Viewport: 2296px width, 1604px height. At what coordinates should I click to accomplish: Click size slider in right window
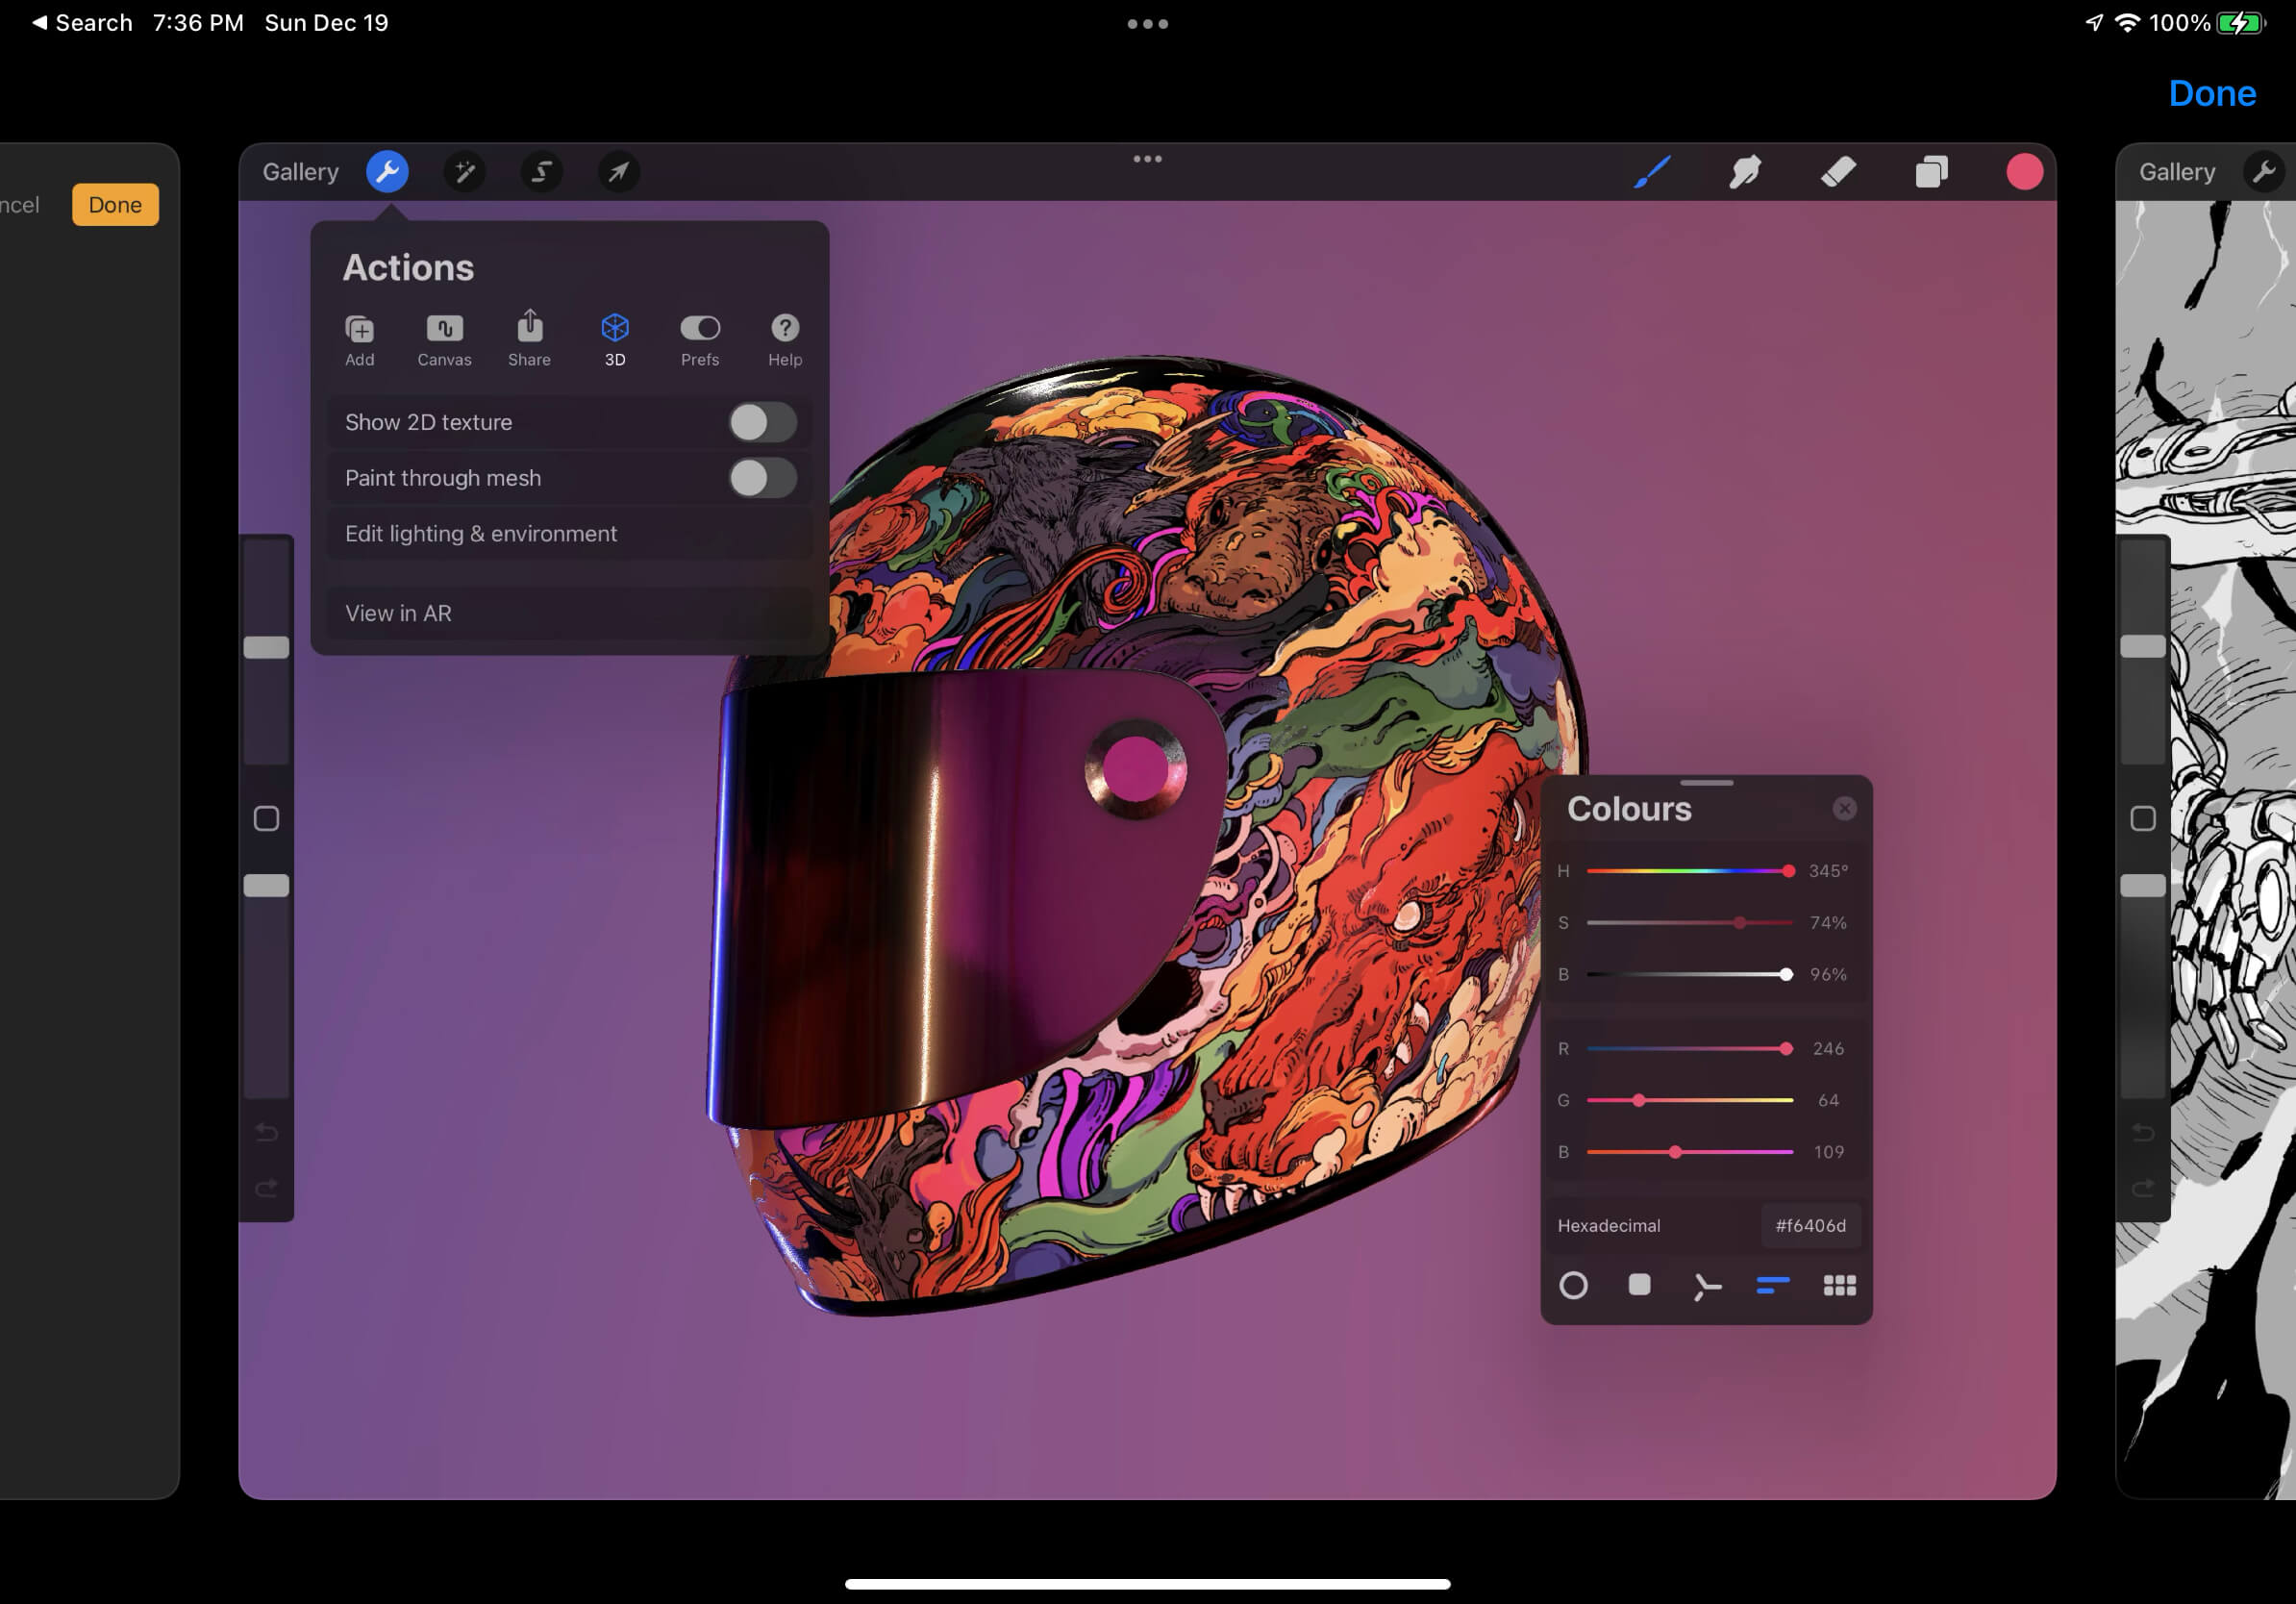[x=2142, y=647]
